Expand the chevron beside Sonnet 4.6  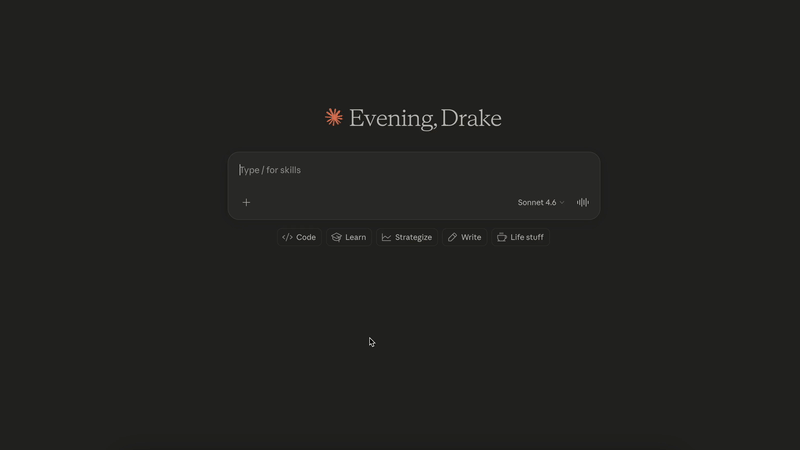[562, 202]
